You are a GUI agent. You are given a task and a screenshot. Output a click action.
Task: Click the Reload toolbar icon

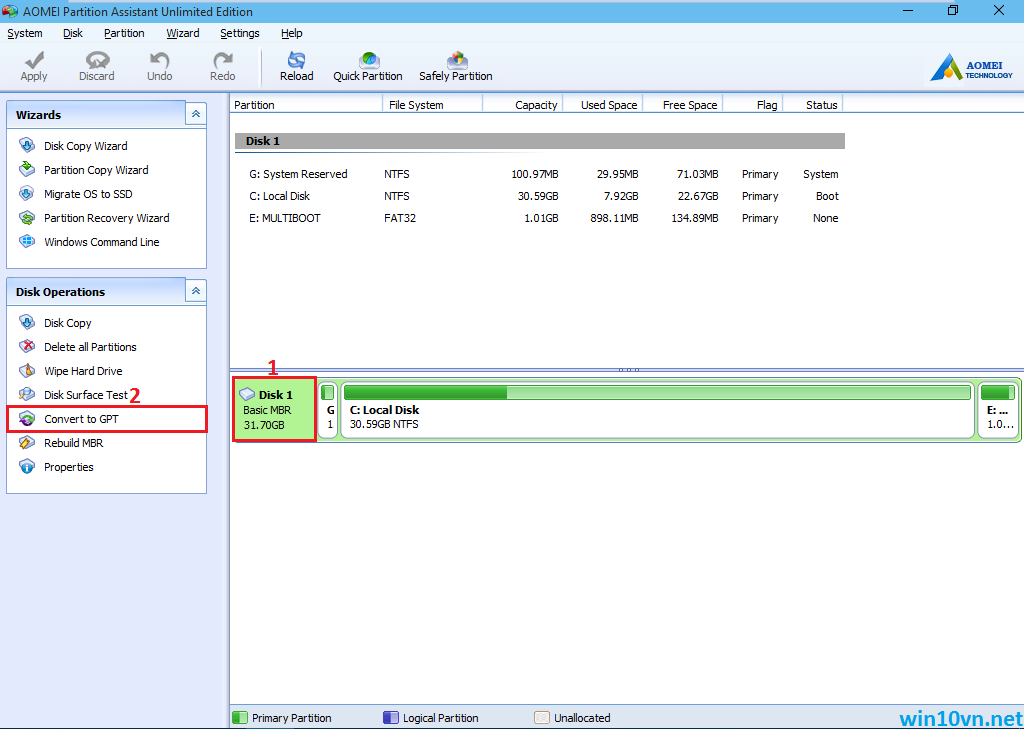pyautogui.click(x=296, y=61)
